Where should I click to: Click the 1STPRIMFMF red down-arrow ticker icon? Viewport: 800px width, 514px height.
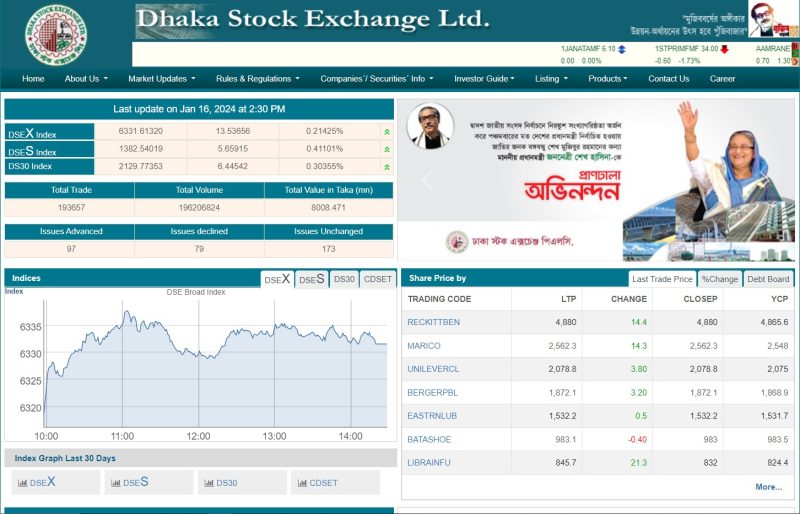click(724, 48)
